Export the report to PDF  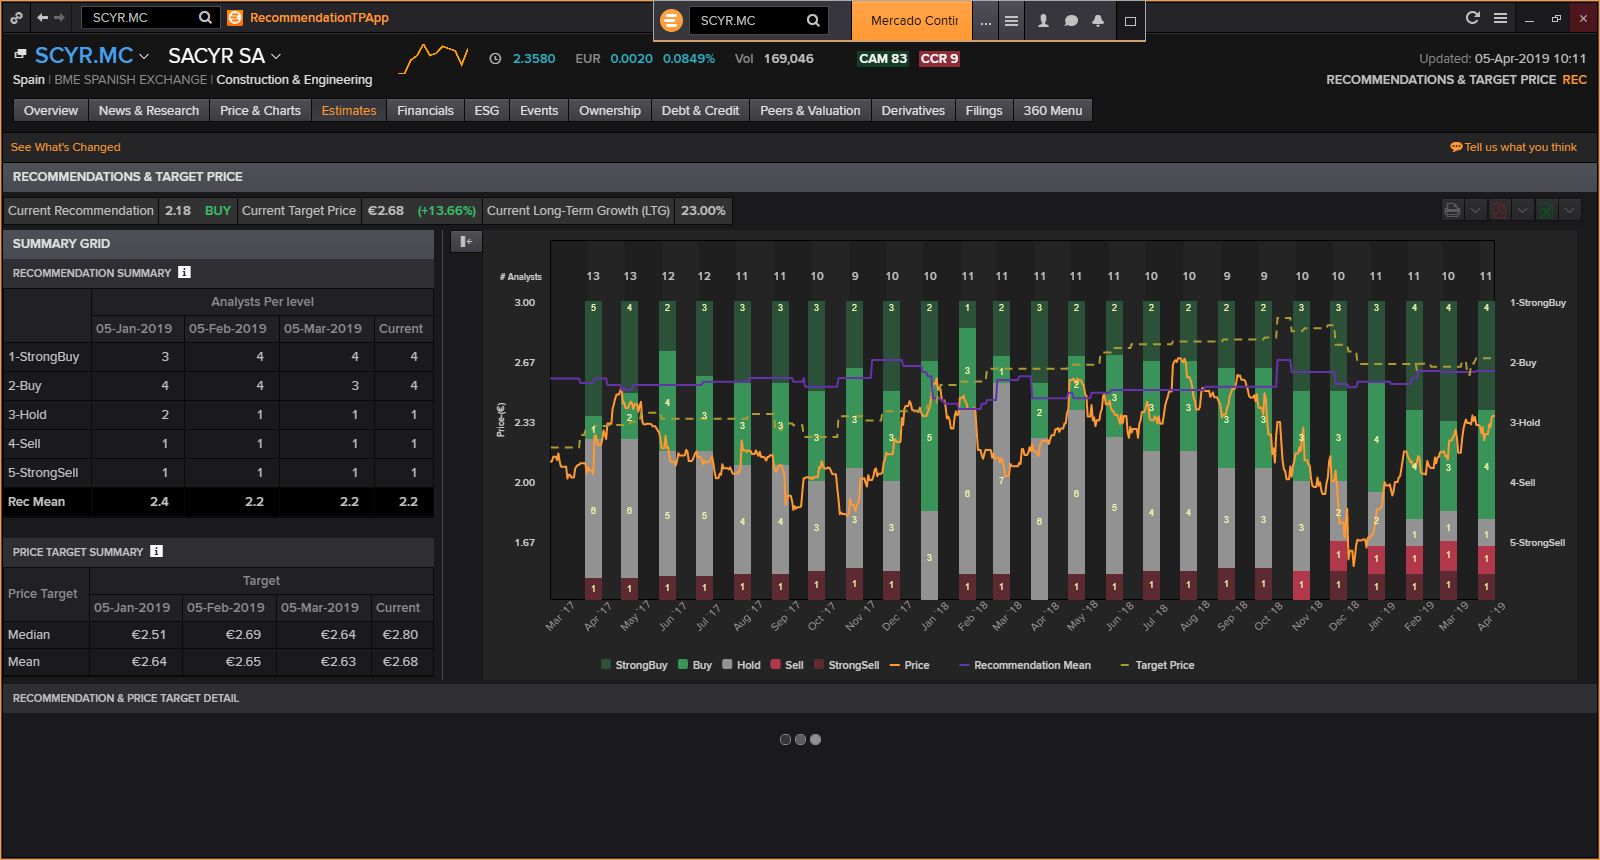pos(1499,210)
